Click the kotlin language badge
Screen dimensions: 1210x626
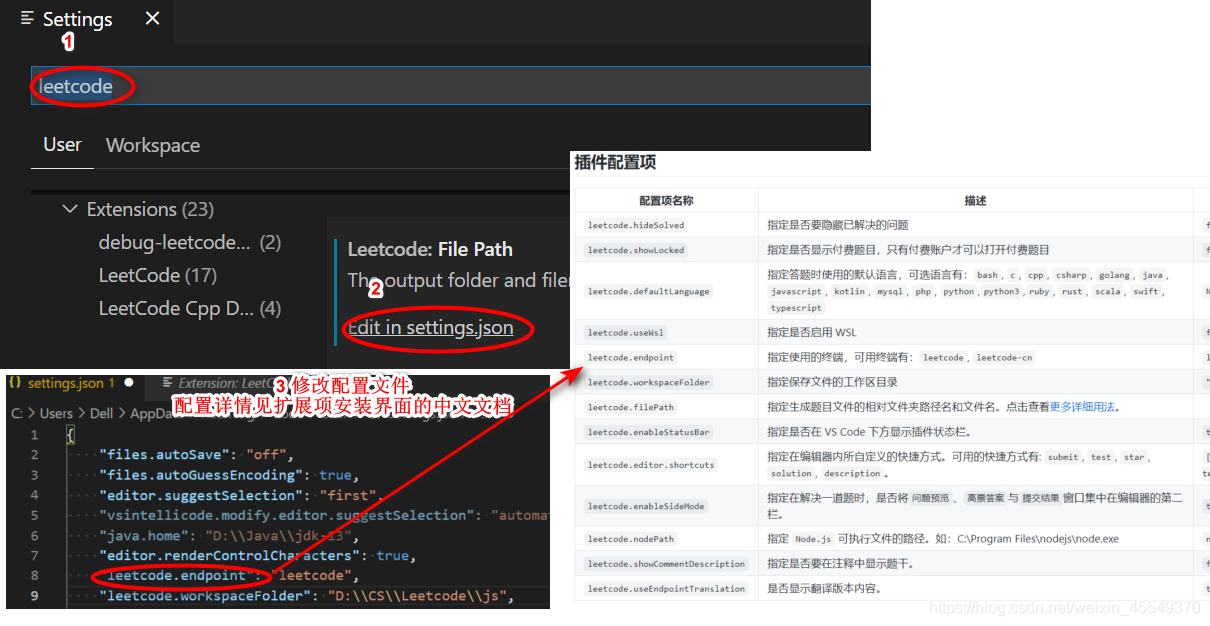(x=849, y=292)
